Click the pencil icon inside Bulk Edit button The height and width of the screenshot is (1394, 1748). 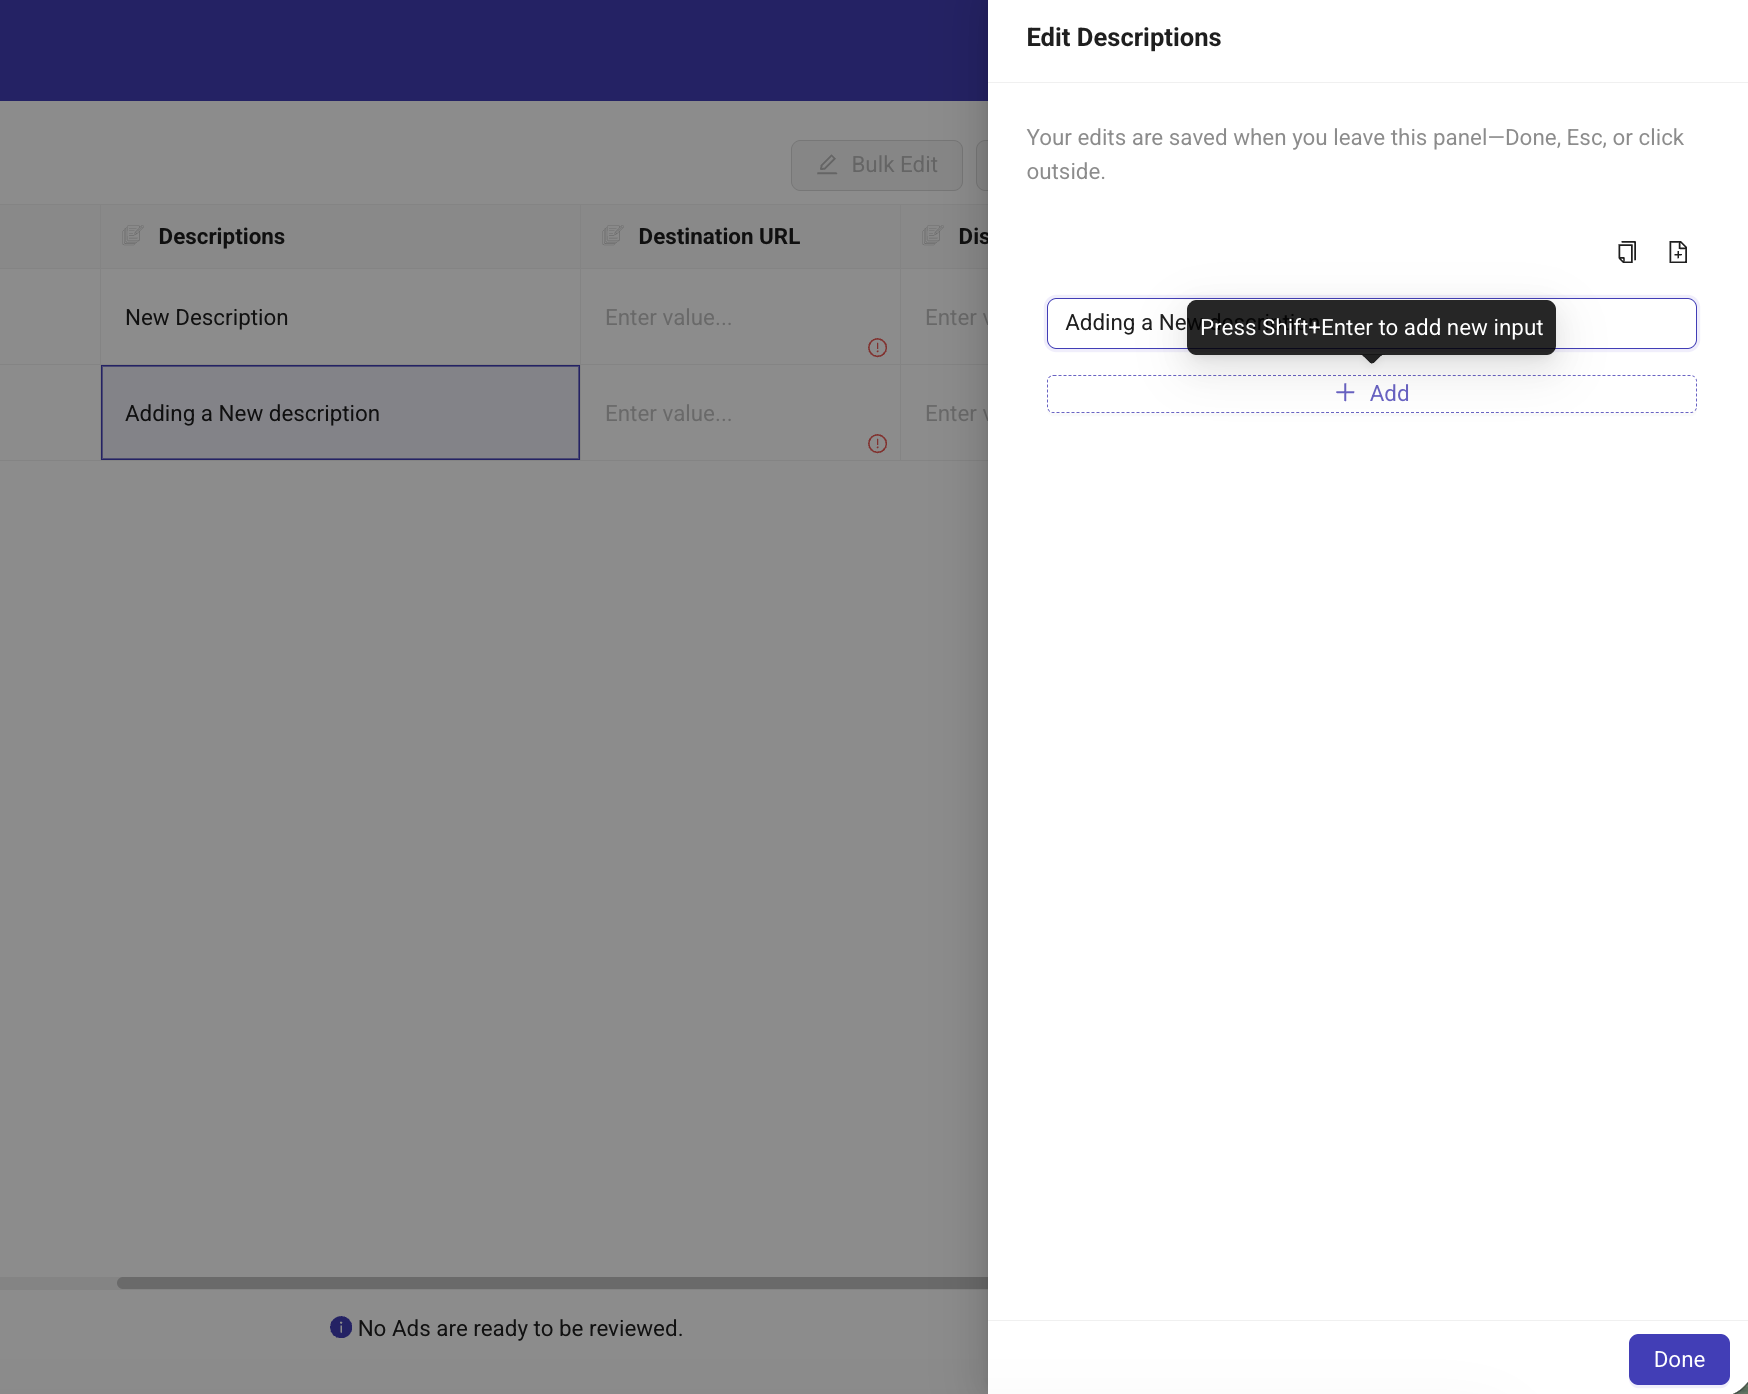827,165
